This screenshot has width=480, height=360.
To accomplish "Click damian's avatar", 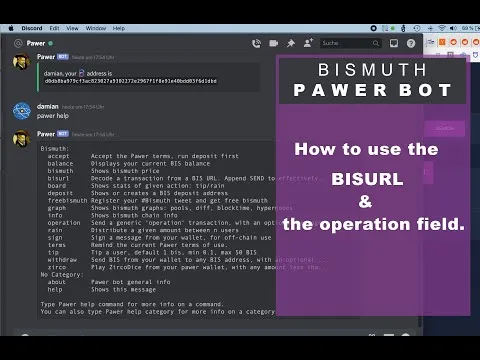I will 22,111.
